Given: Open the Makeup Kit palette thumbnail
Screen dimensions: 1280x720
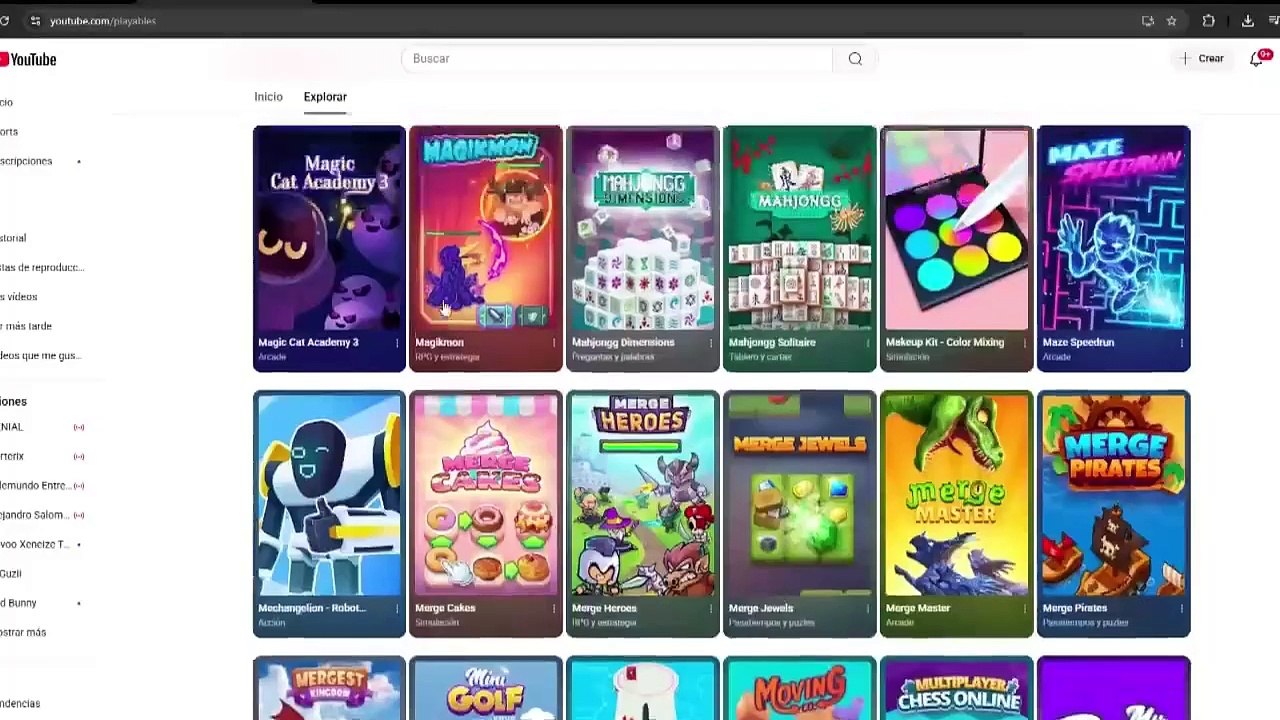Looking at the screenshot, I should point(957,228).
